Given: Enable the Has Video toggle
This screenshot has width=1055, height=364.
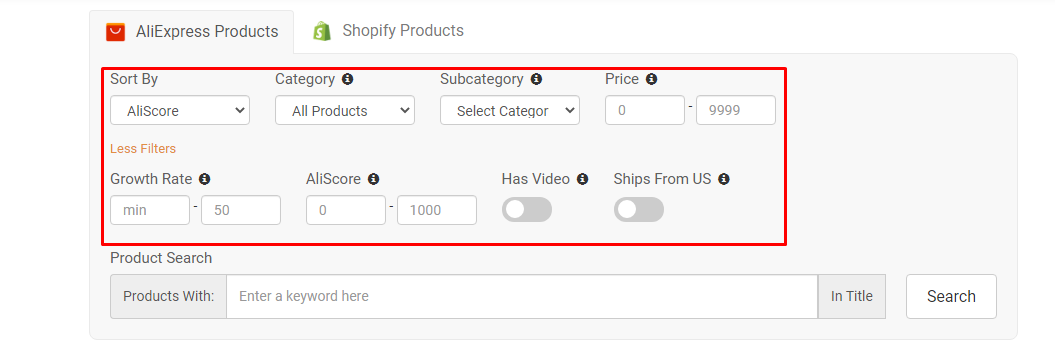Looking at the screenshot, I should pyautogui.click(x=527, y=210).
